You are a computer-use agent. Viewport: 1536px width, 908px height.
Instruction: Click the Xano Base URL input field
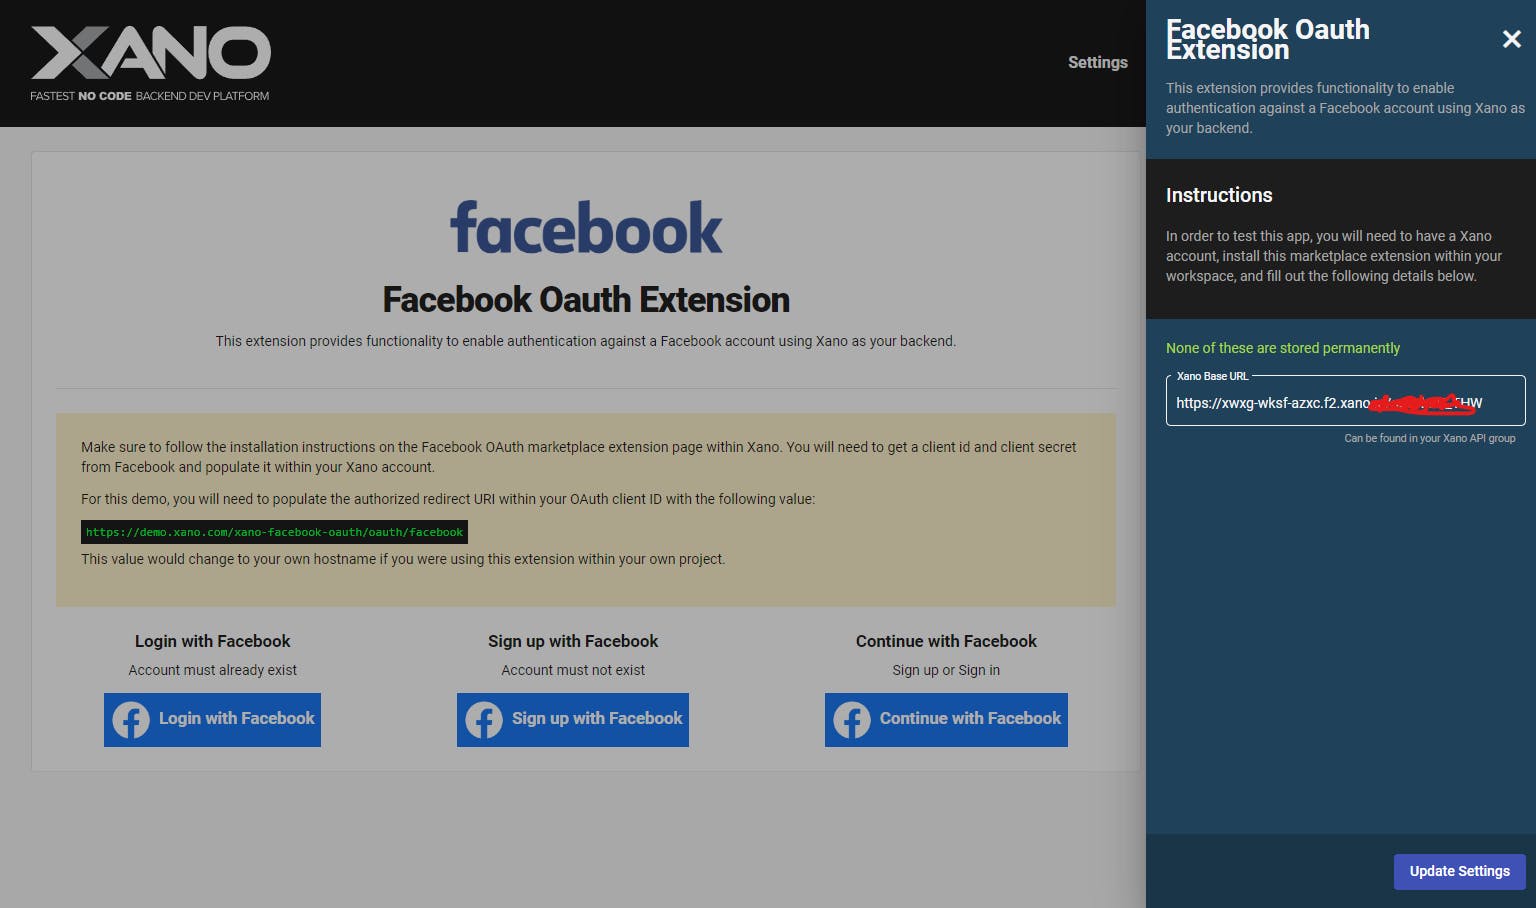pyautogui.click(x=1345, y=402)
